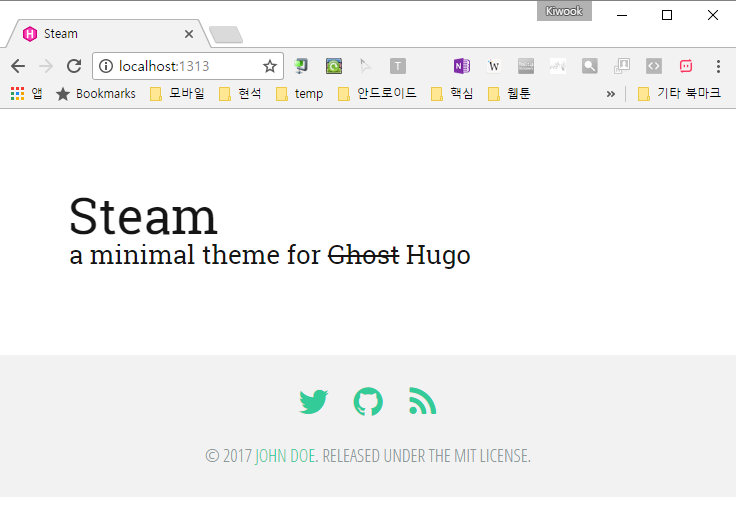Open the Bookmarks star folder
The width and height of the screenshot is (736, 508).
pyautogui.click(x=96, y=94)
